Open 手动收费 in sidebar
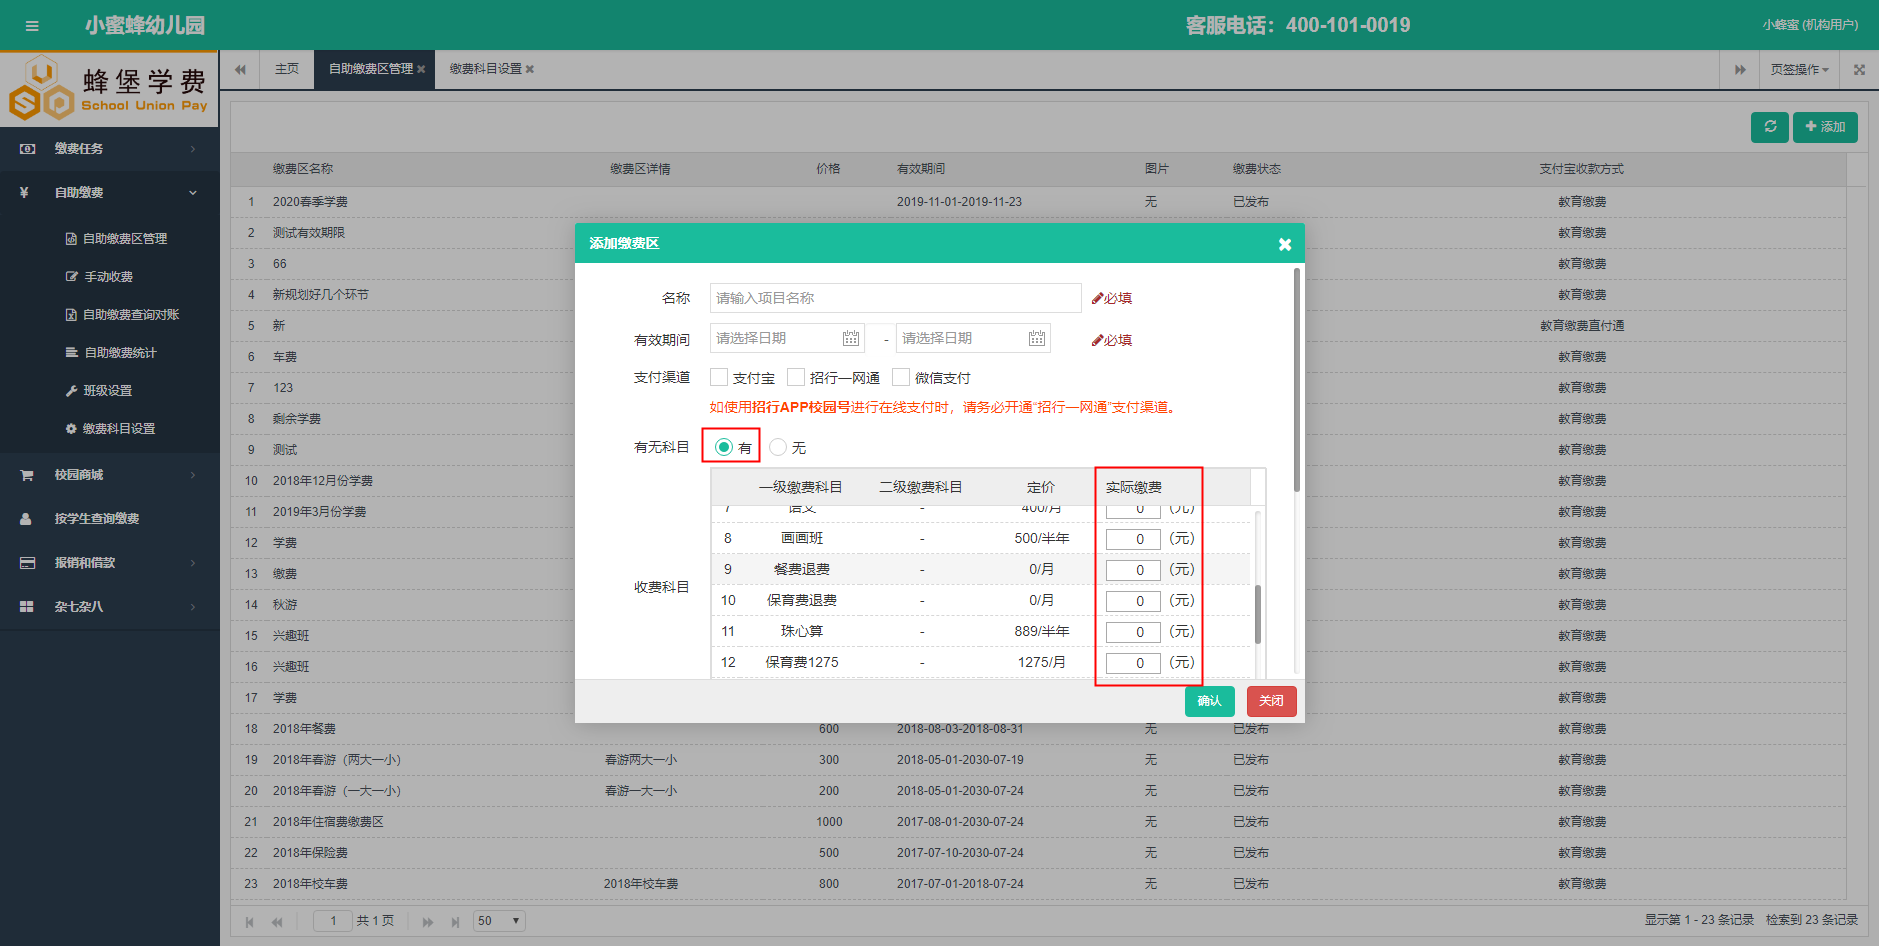1879x946 pixels. coord(99,277)
